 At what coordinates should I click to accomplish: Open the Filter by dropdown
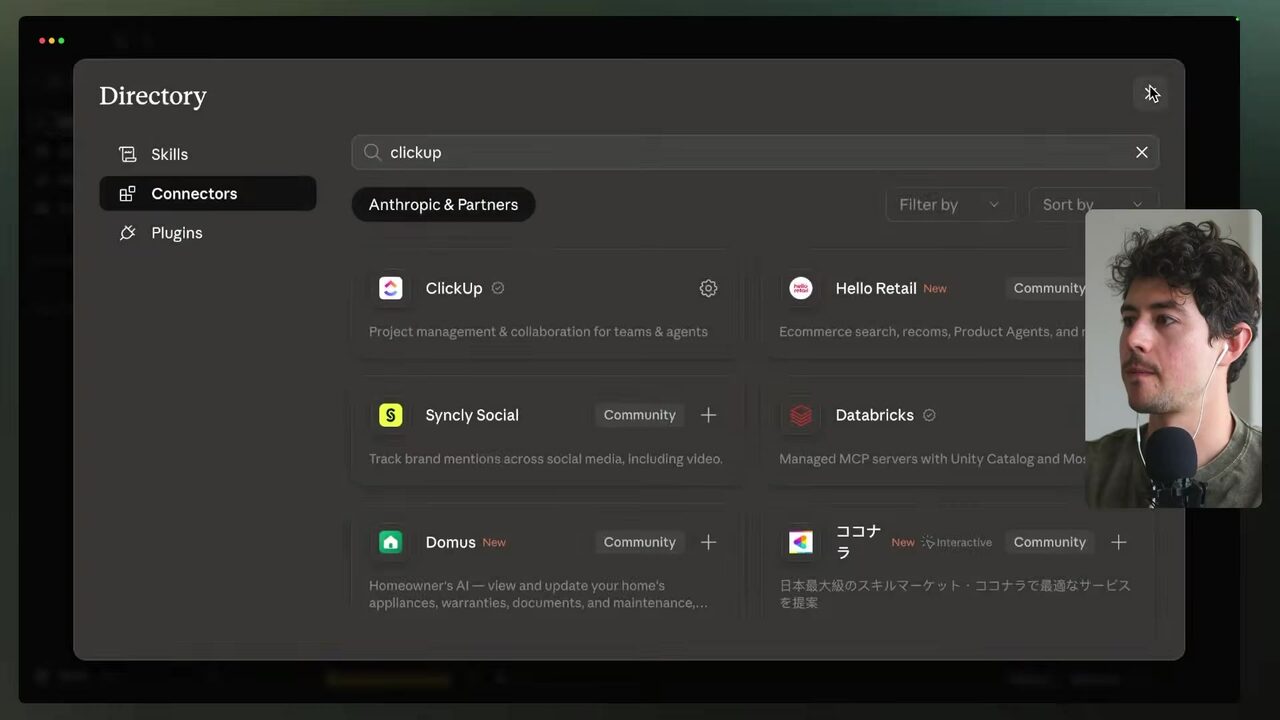950,204
